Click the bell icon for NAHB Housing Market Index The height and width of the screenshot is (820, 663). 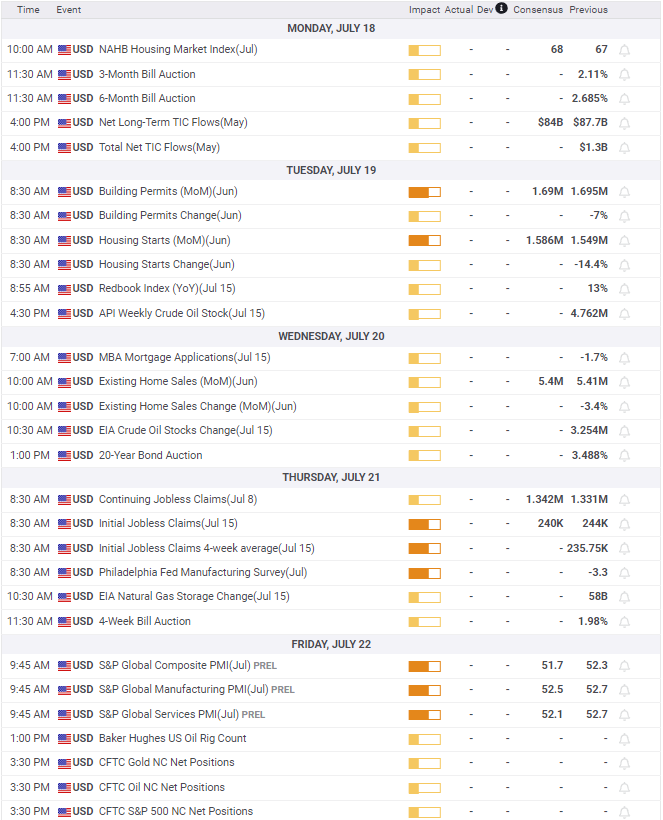[x=624, y=50]
